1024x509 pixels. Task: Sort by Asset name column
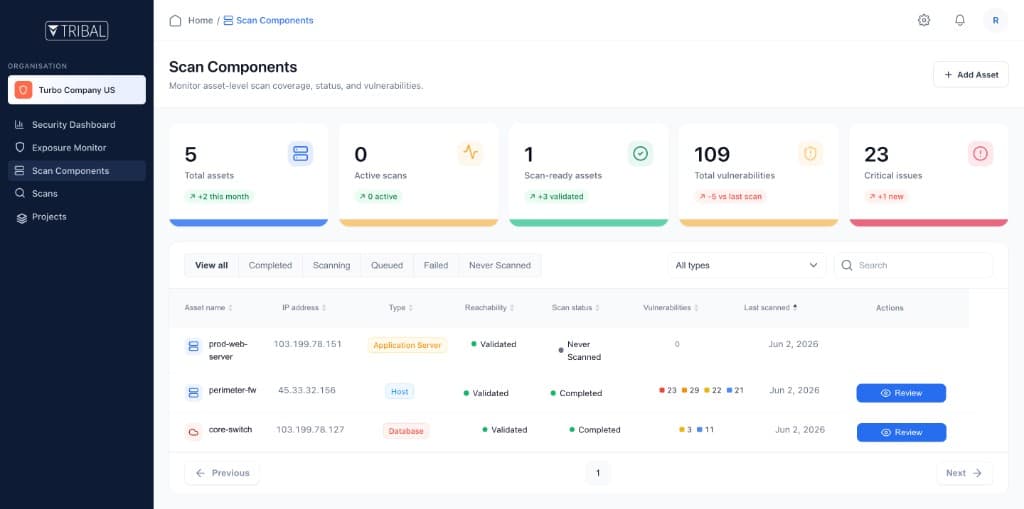pyautogui.click(x=208, y=308)
